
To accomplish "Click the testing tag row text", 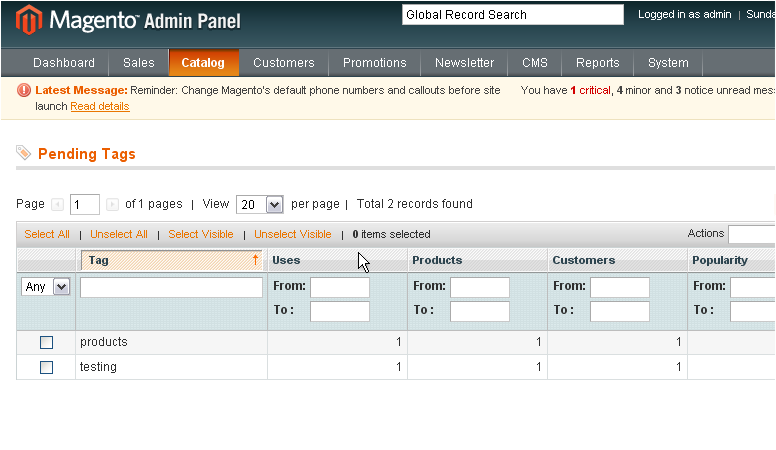I will coord(98,367).
